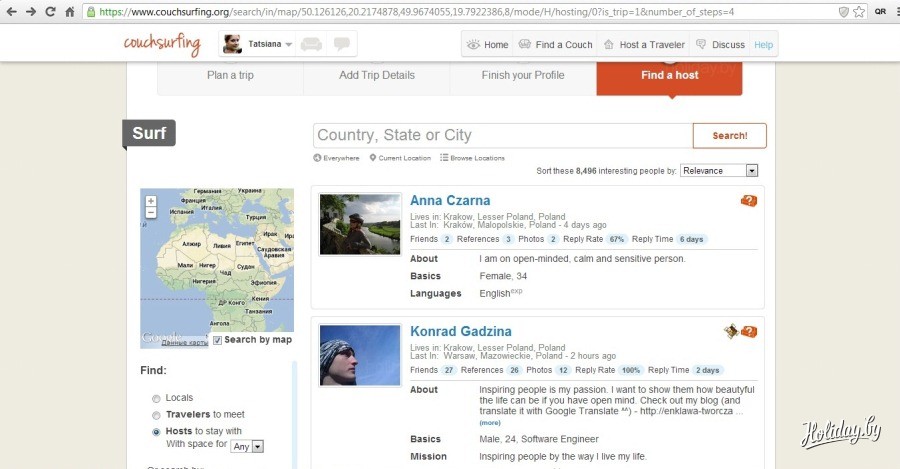
Task: Click the map zoom in plus button
Action: coord(151,201)
